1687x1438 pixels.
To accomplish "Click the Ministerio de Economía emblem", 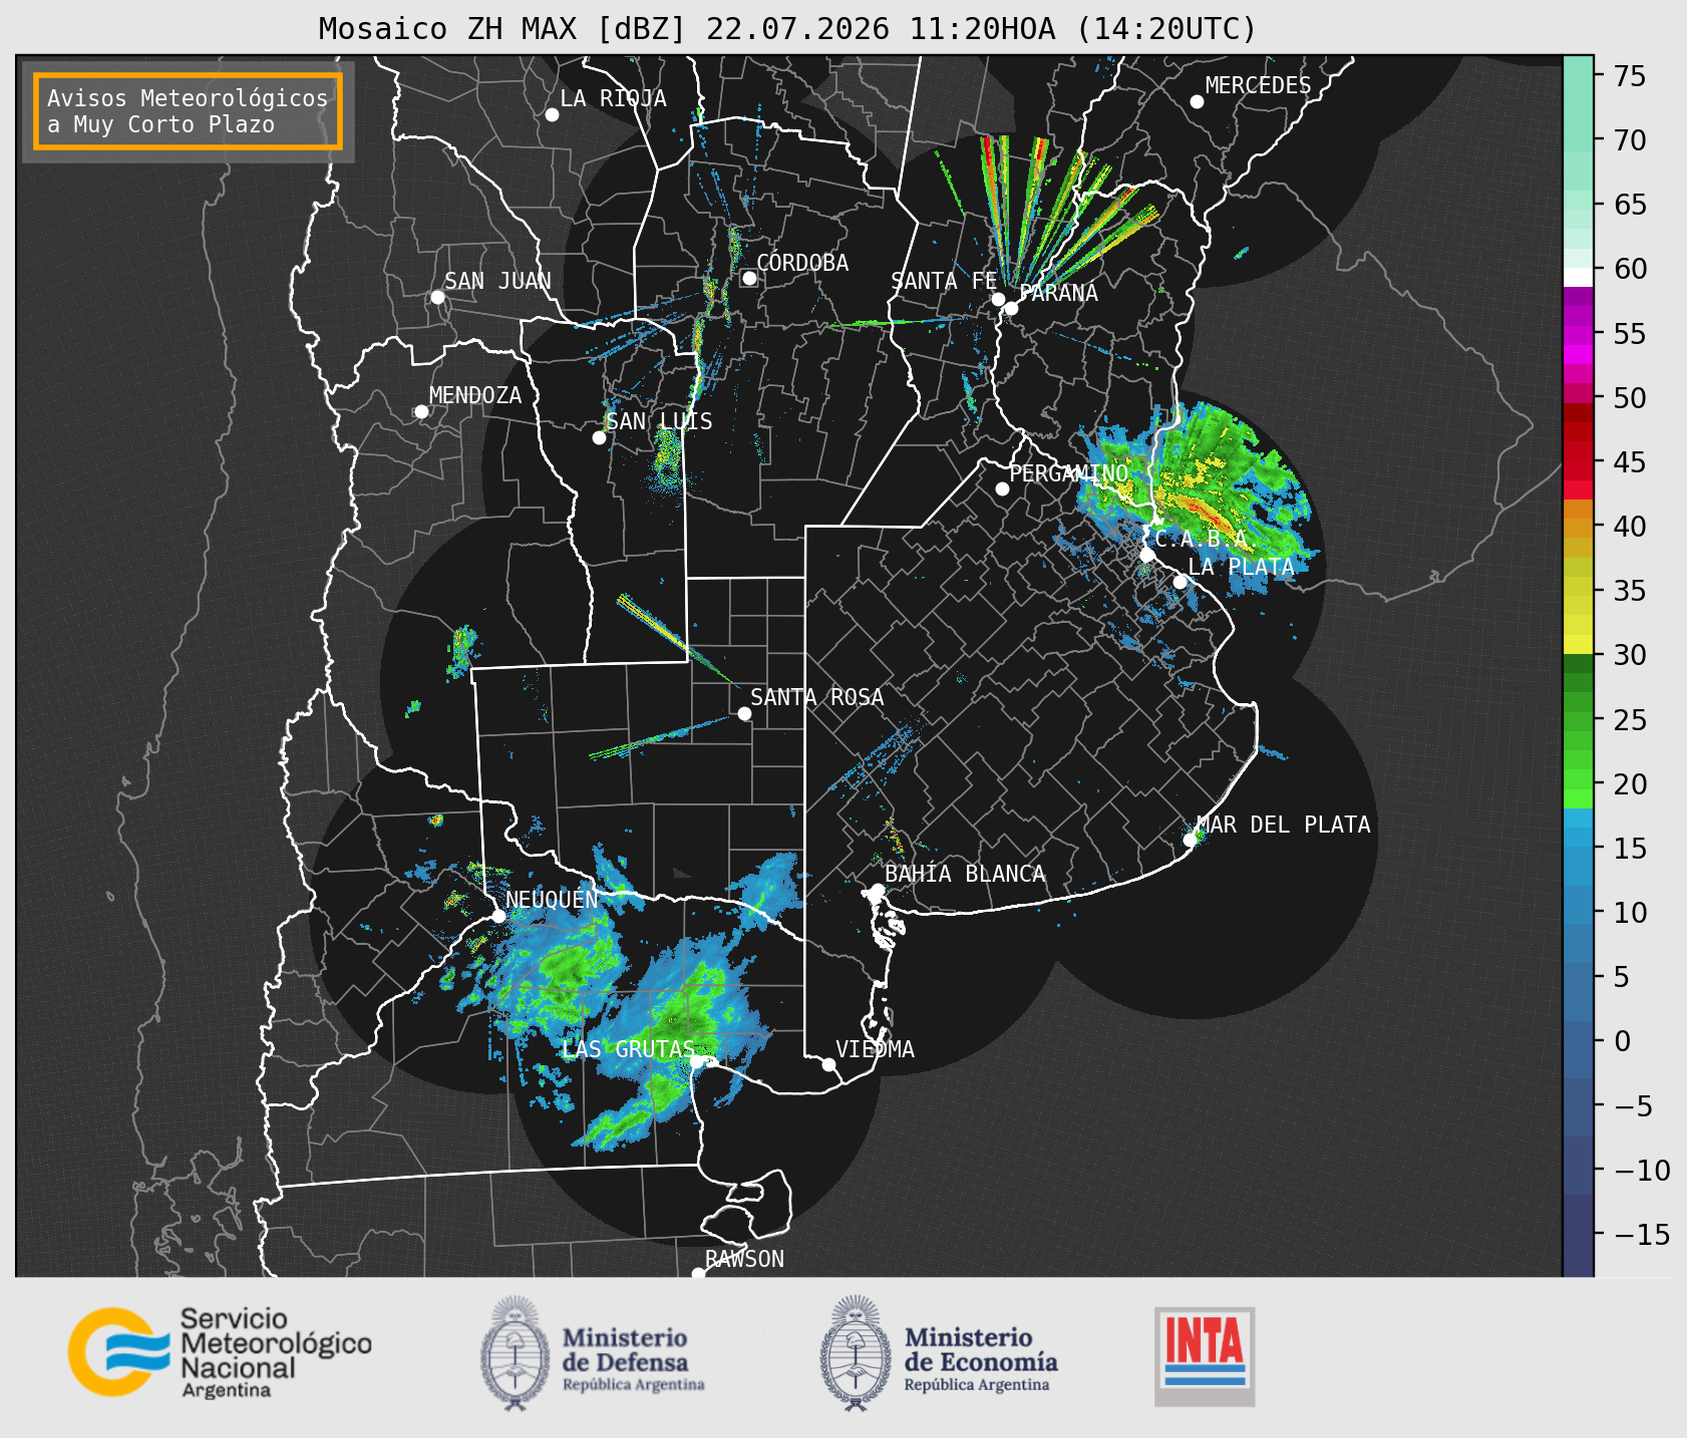I will tap(855, 1353).
